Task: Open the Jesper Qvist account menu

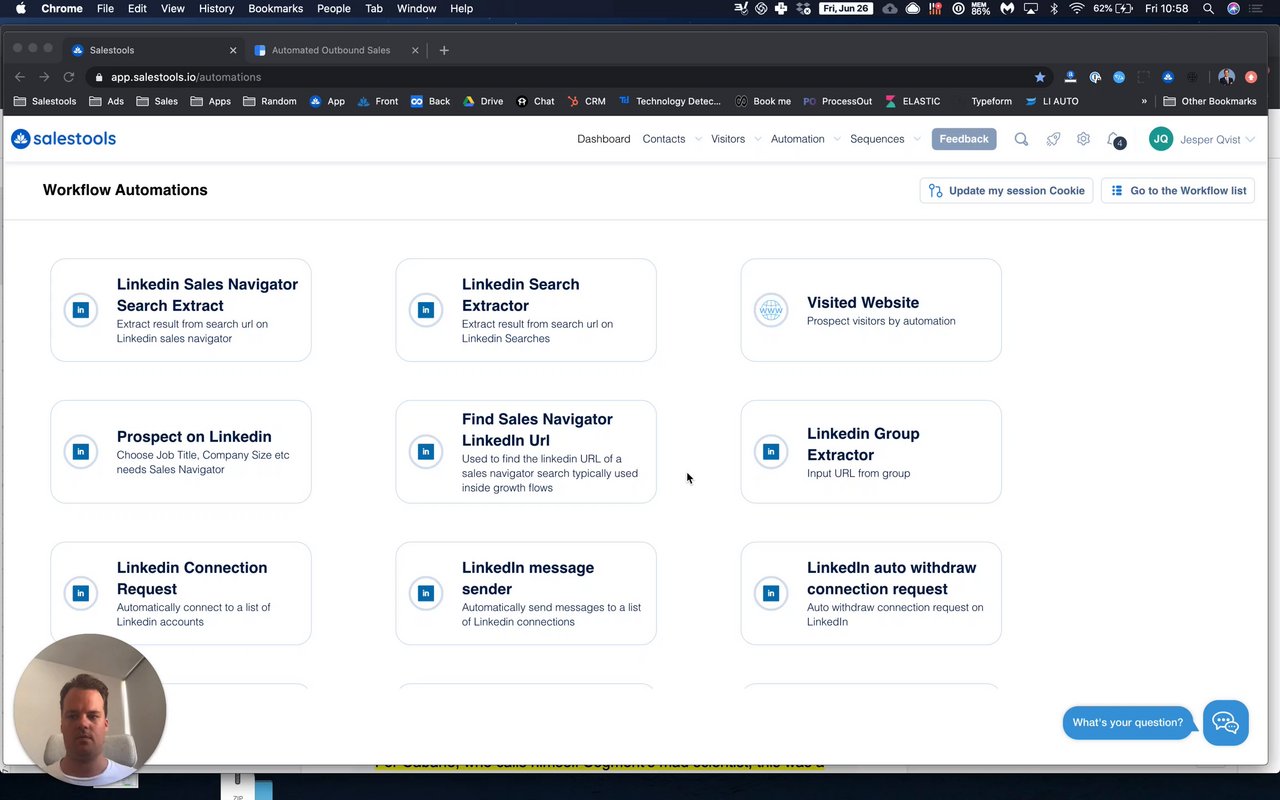Action: pyautogui.click(x=1202, y=139)
